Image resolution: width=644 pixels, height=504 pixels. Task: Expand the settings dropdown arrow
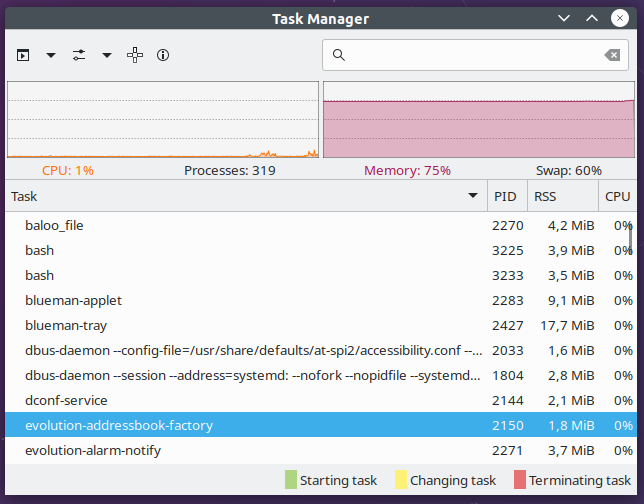[107, 55]
